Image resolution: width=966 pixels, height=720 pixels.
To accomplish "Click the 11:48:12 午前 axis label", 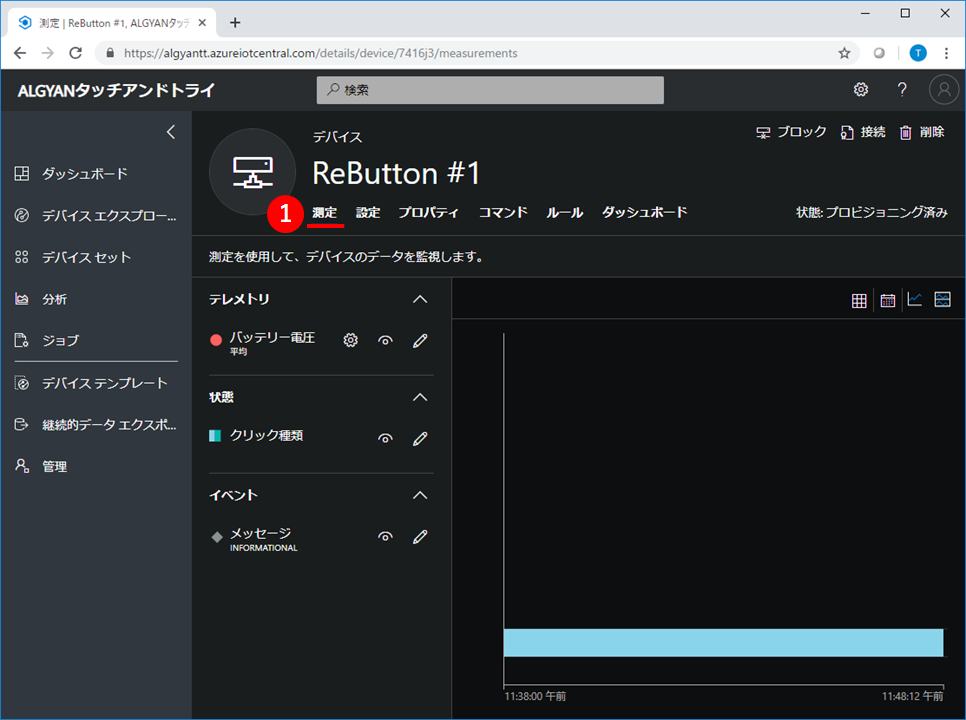I will tap(912, 697).
